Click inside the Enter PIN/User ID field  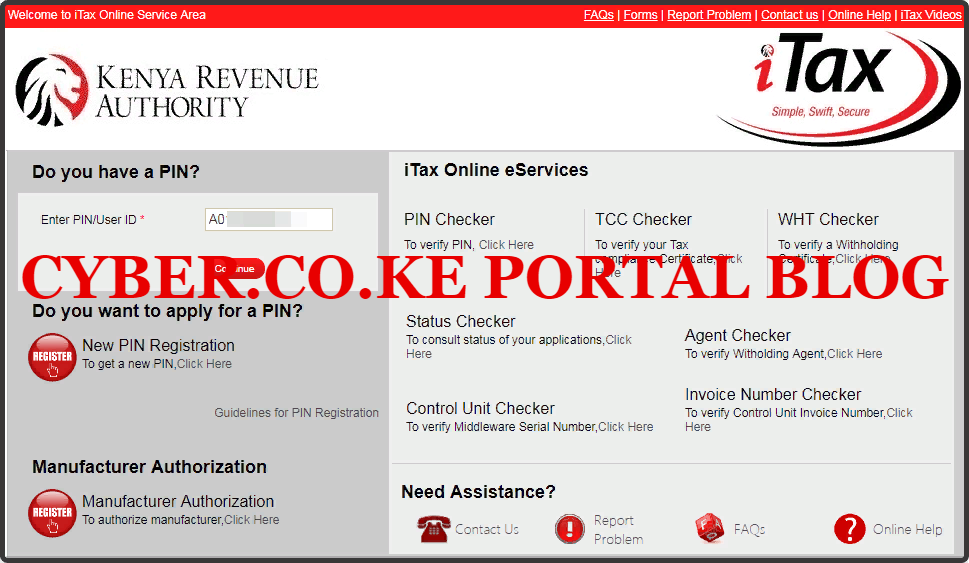click(x=268, y=220)
